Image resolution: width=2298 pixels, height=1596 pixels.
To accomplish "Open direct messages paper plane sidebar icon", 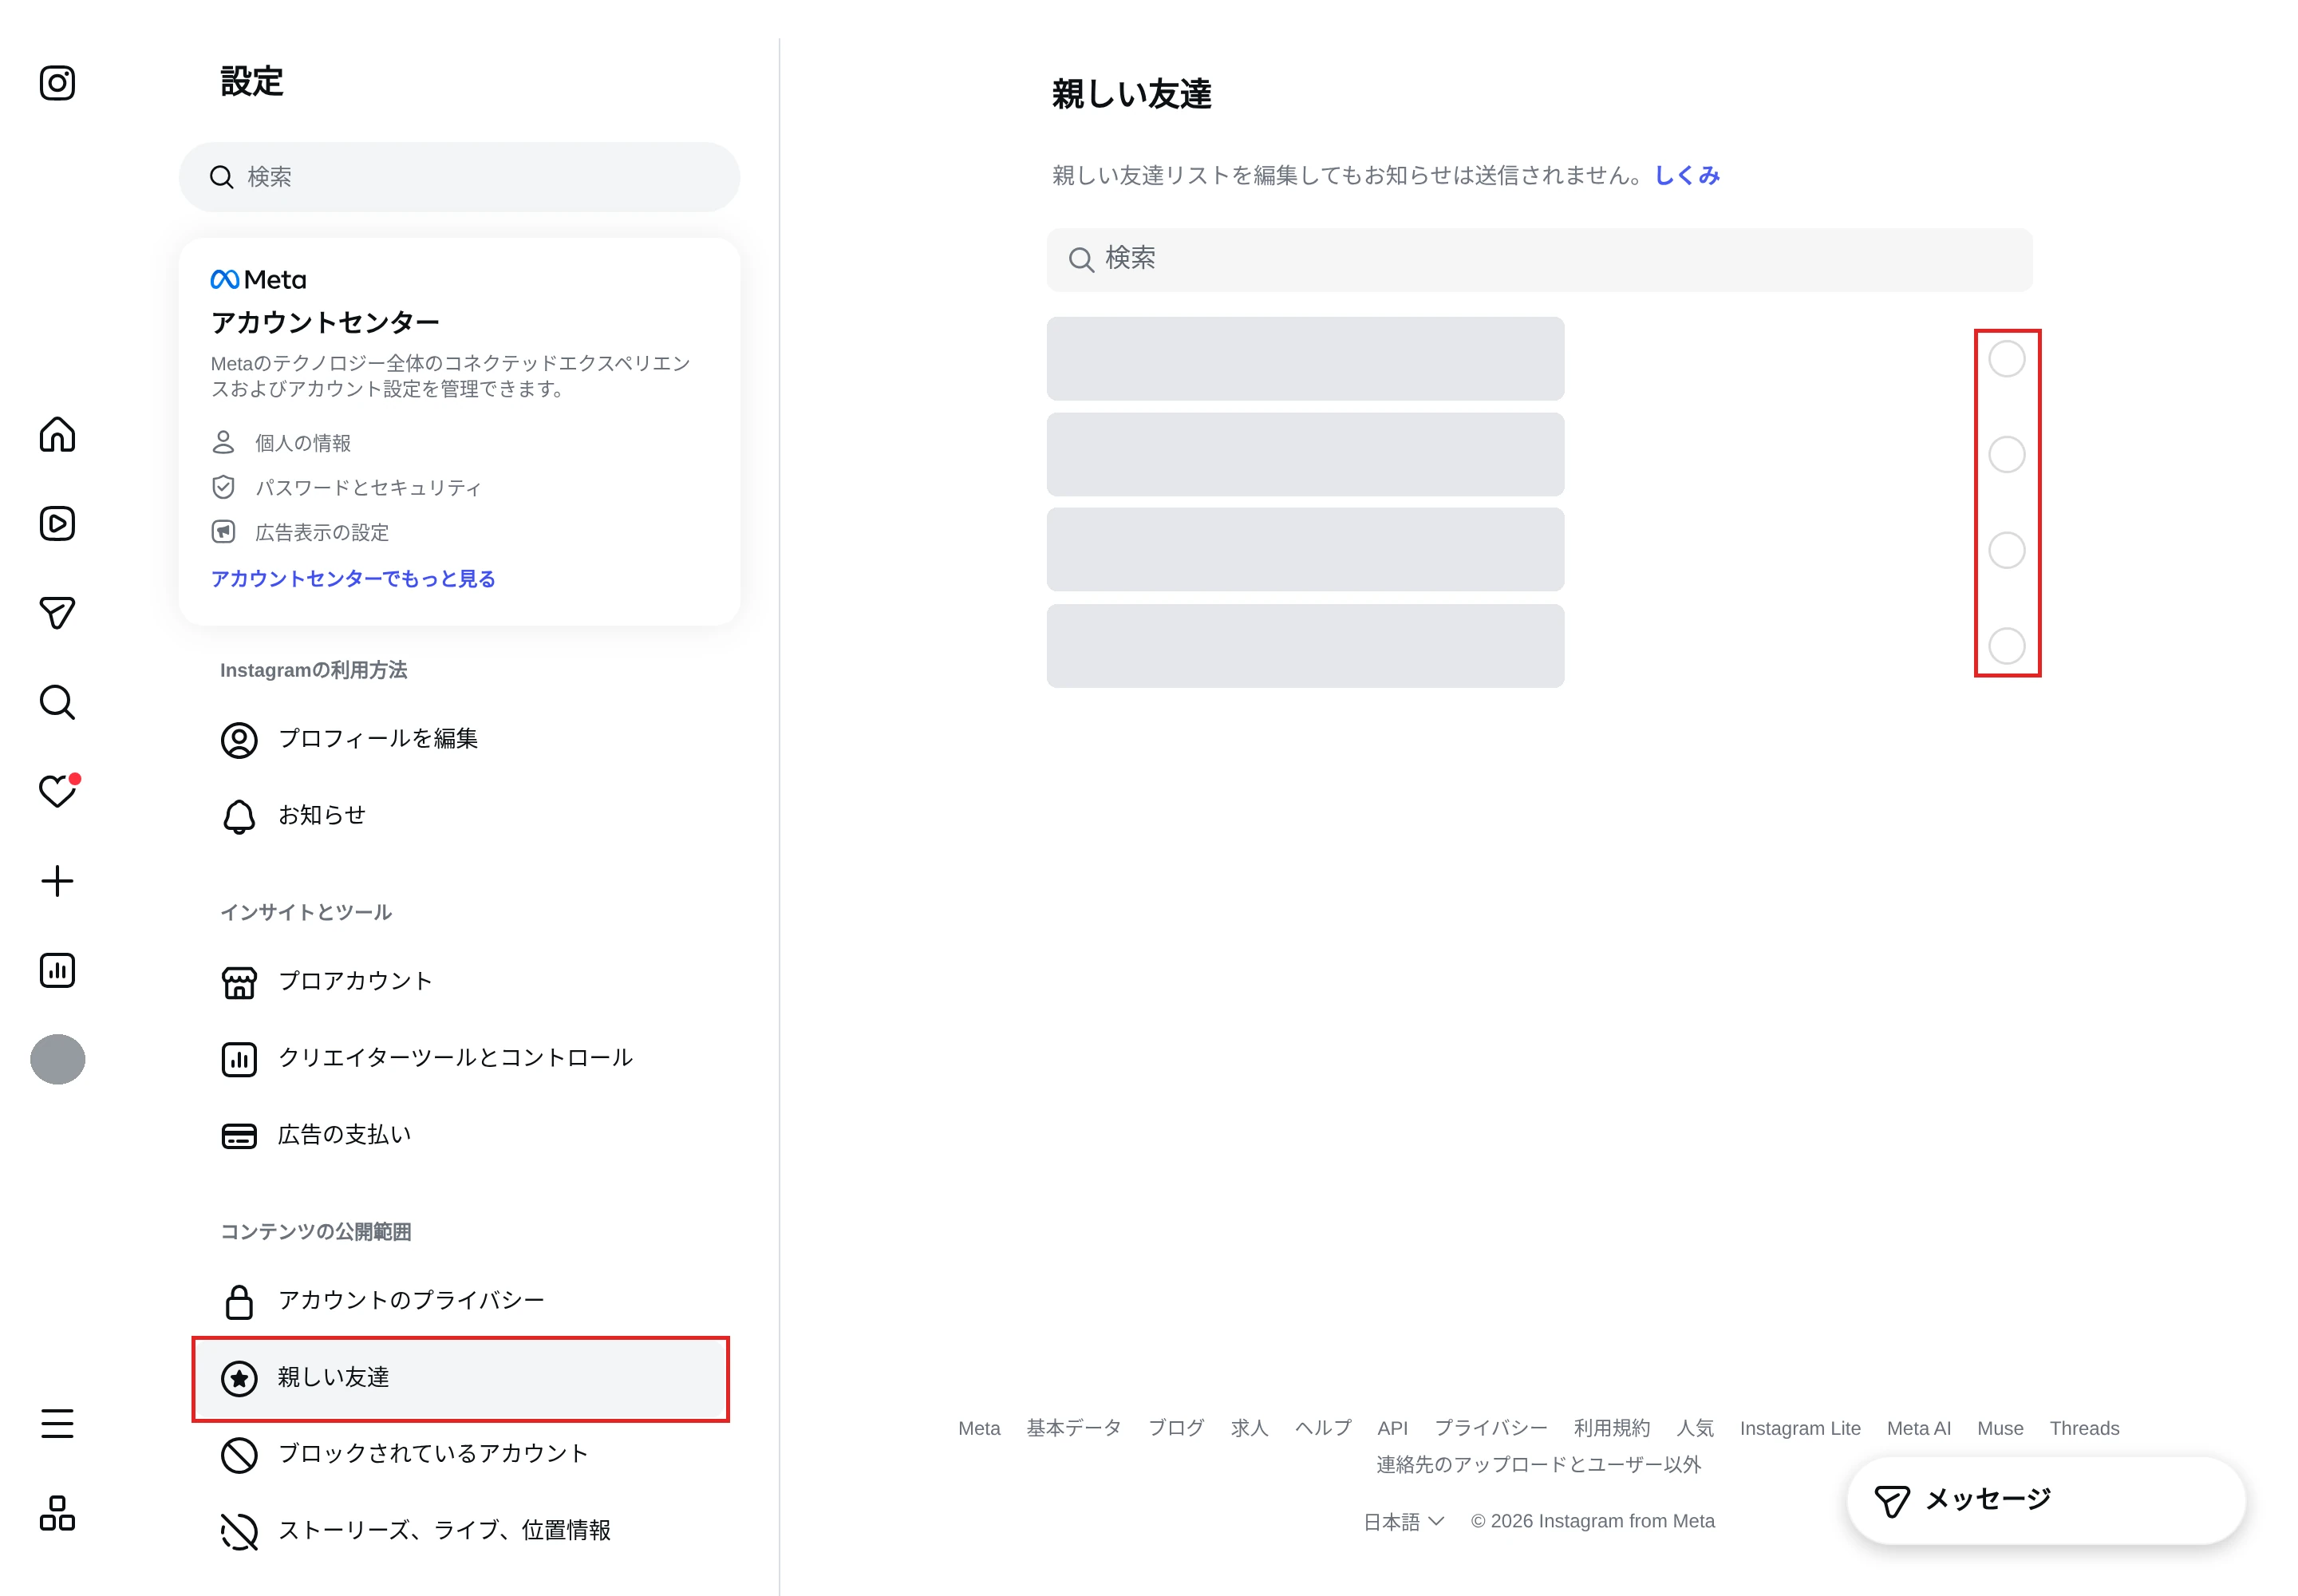I will tap(57, 613).
